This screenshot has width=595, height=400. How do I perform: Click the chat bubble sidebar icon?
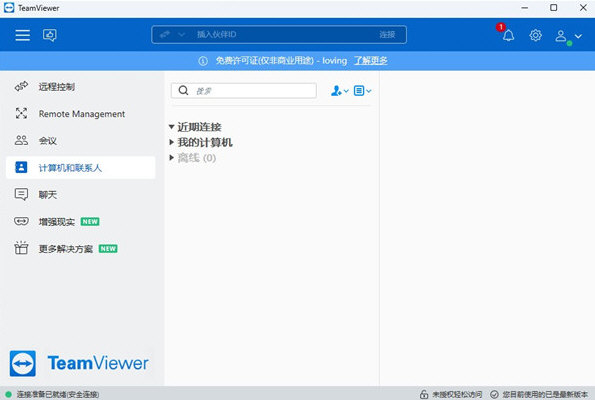click(x=21, y=194)
